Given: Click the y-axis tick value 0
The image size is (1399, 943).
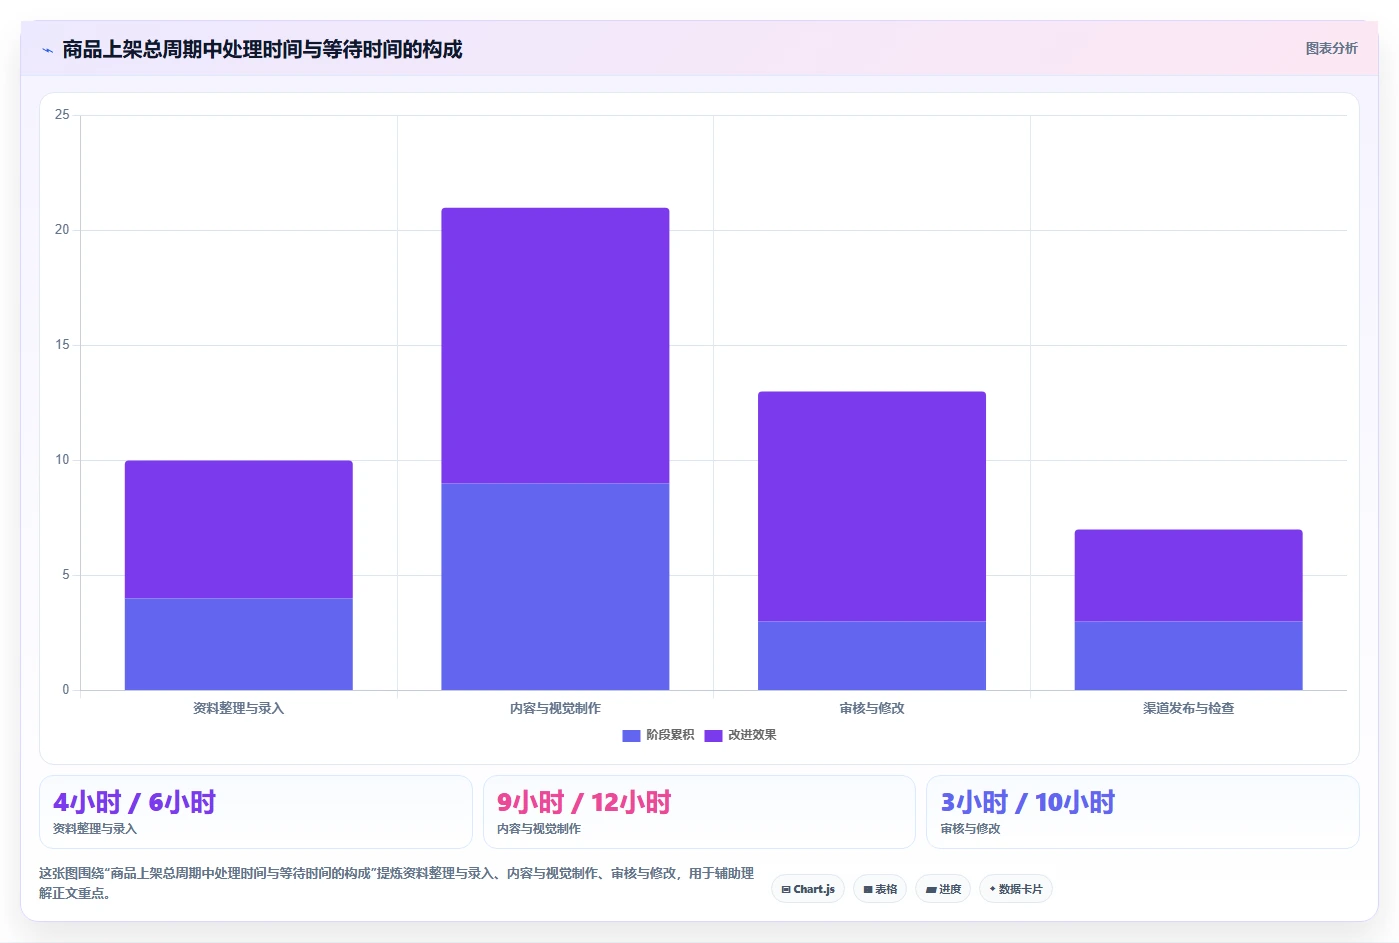Looking at the screenshot, I should pyautogui.click(x=66, y=690).
